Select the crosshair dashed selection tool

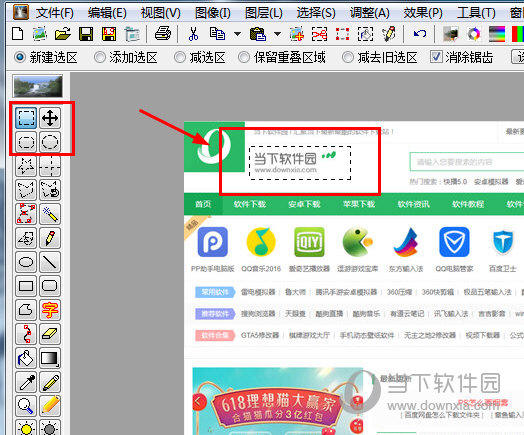50,166
